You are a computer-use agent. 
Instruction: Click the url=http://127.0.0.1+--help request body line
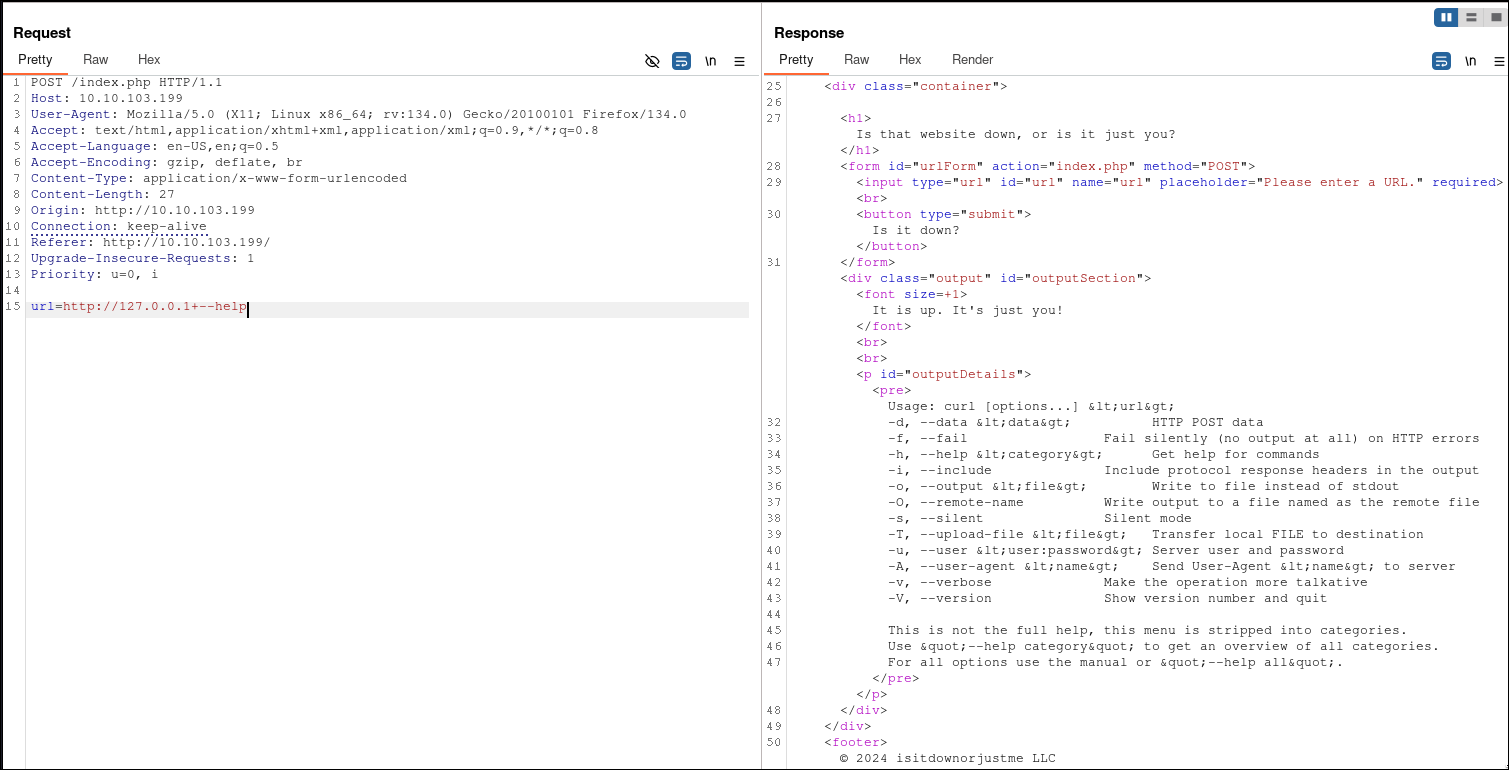coord(139,306)
